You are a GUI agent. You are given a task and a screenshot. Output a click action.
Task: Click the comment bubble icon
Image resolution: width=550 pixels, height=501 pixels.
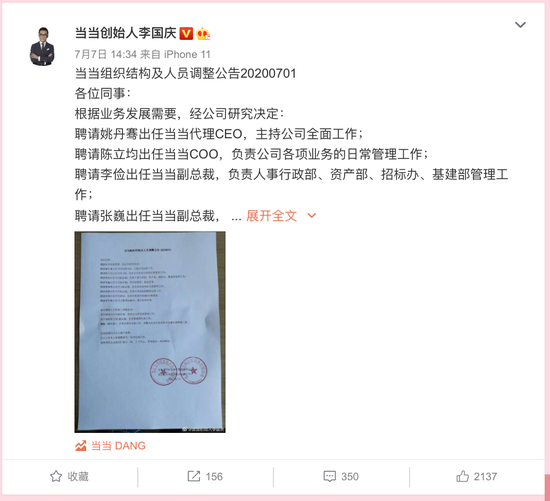click(x=329, y=476)
